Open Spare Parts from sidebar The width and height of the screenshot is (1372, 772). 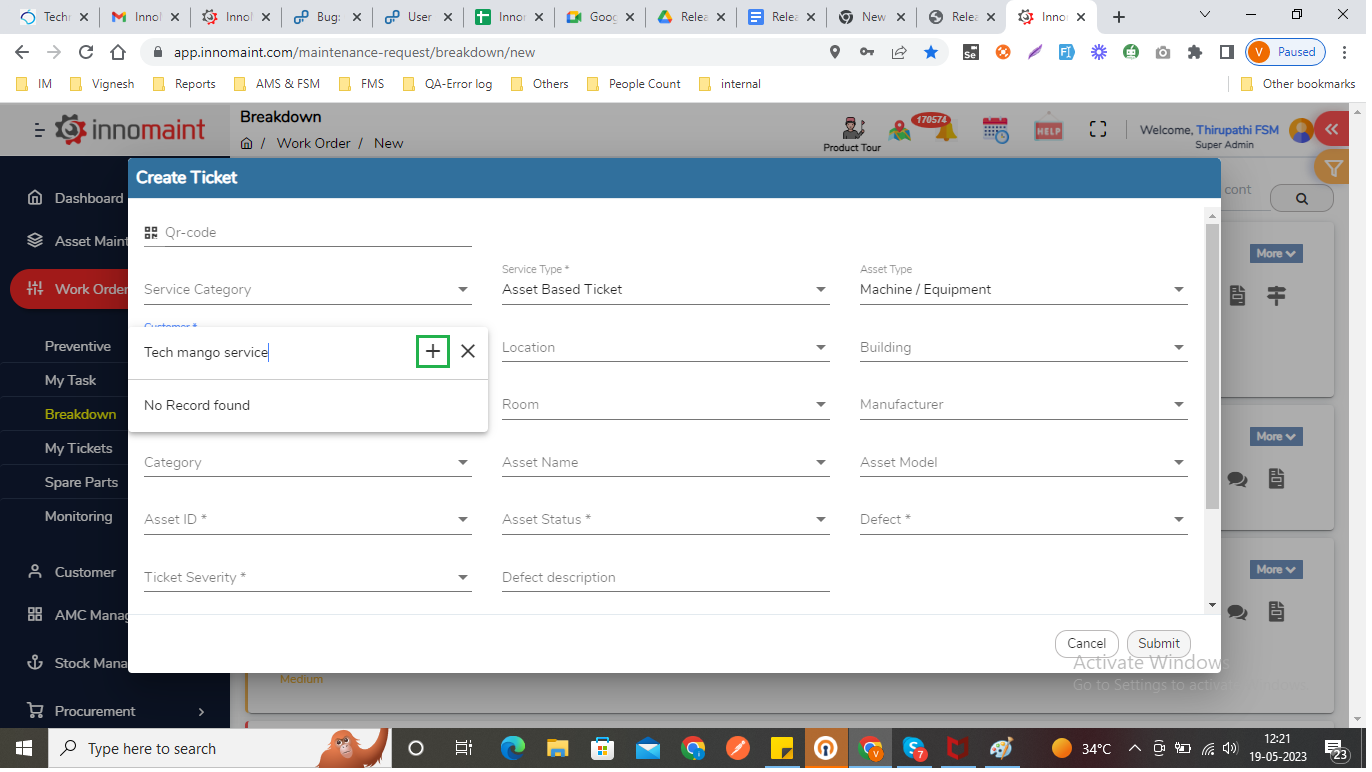pyautogui.click(x=81, y=482)
